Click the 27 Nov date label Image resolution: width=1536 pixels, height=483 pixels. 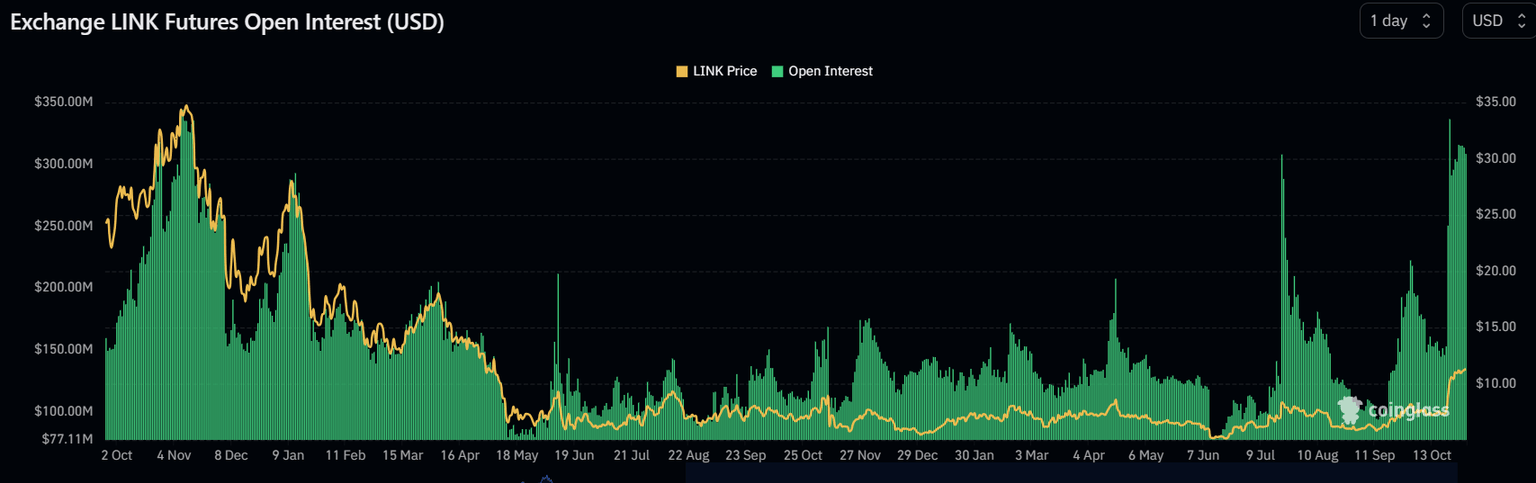(x=860, y=455)
